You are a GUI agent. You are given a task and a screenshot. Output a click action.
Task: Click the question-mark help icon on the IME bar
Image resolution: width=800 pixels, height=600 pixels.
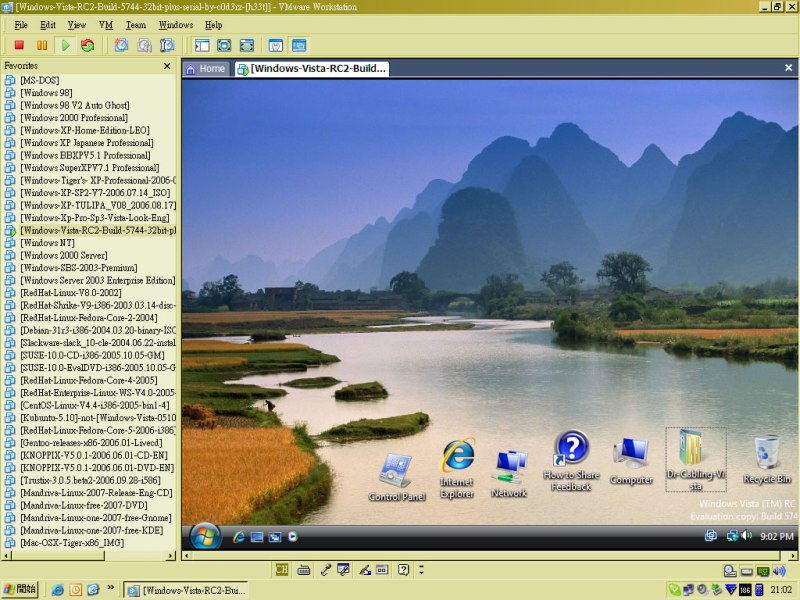tap(404, 570)
